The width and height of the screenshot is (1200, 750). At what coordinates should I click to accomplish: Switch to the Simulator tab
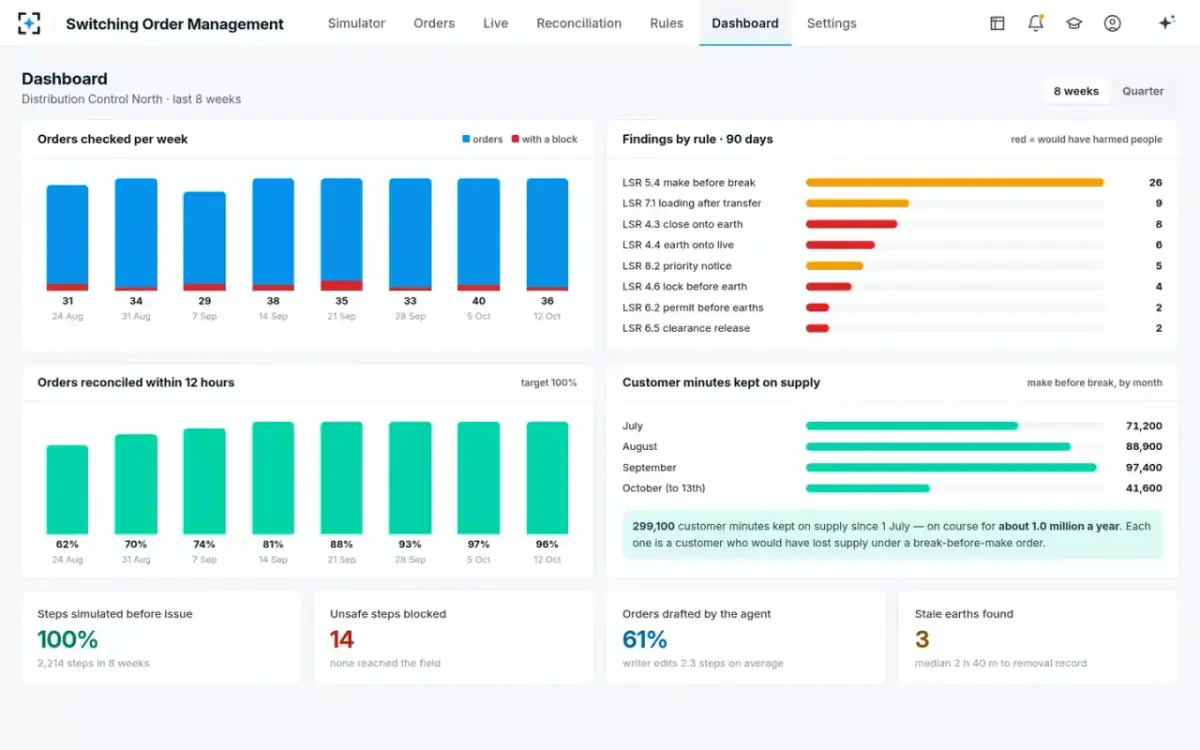tap(356, 23)
